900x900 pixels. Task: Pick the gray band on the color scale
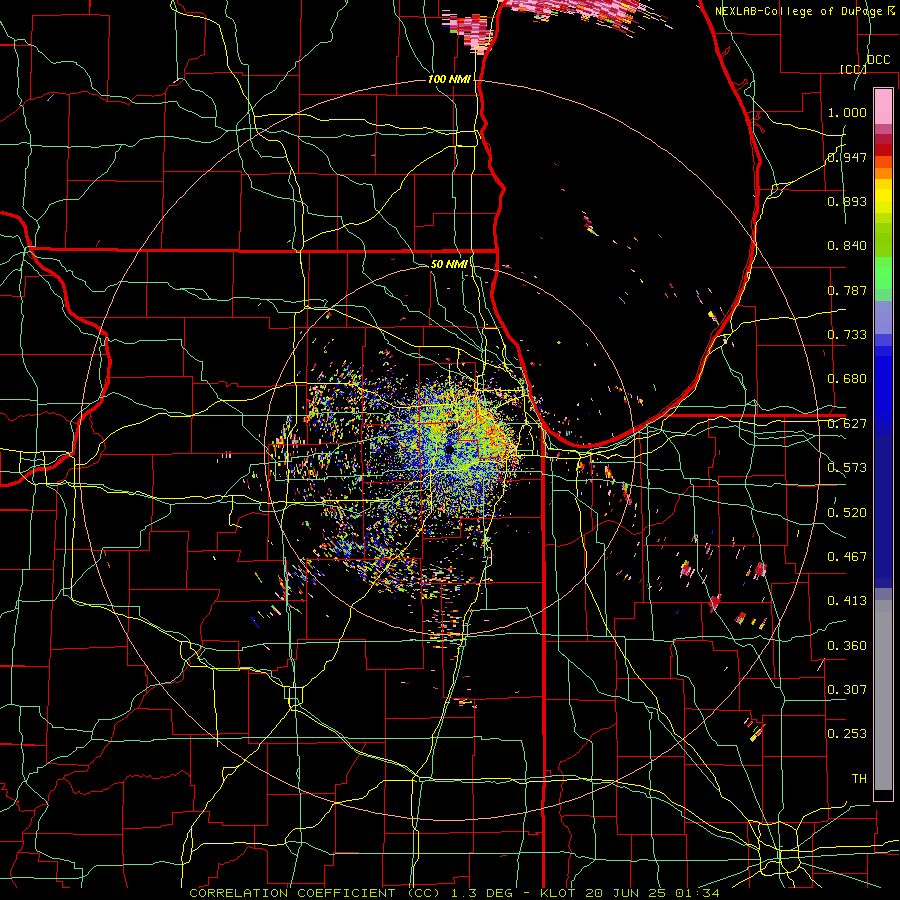[883, 695]
